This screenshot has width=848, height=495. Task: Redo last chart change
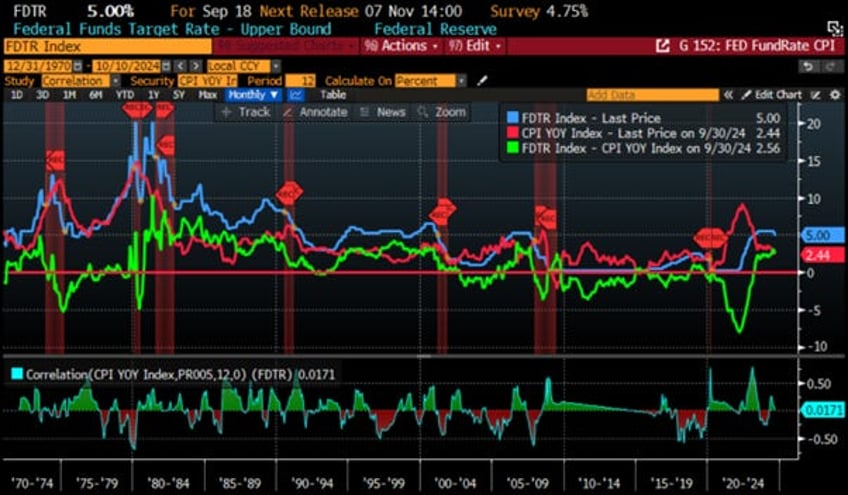coord(830,66)
